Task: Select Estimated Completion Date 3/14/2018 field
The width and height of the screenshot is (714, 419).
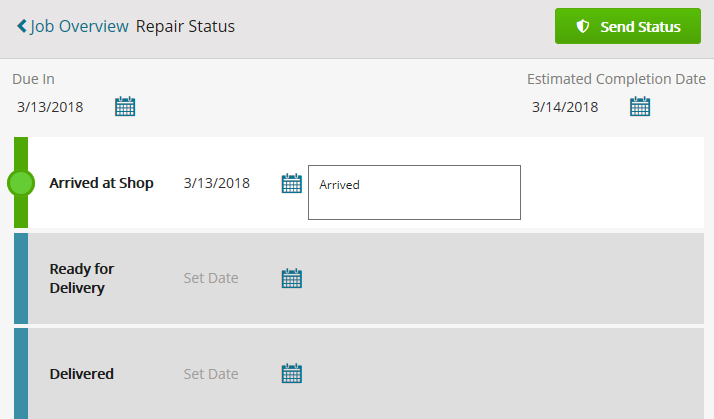Action: pyautogui.click(x=565, y=107)
